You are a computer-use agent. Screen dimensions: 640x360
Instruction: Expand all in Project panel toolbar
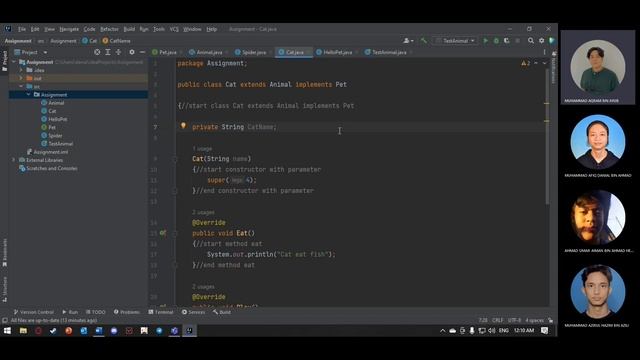[108, 52]
